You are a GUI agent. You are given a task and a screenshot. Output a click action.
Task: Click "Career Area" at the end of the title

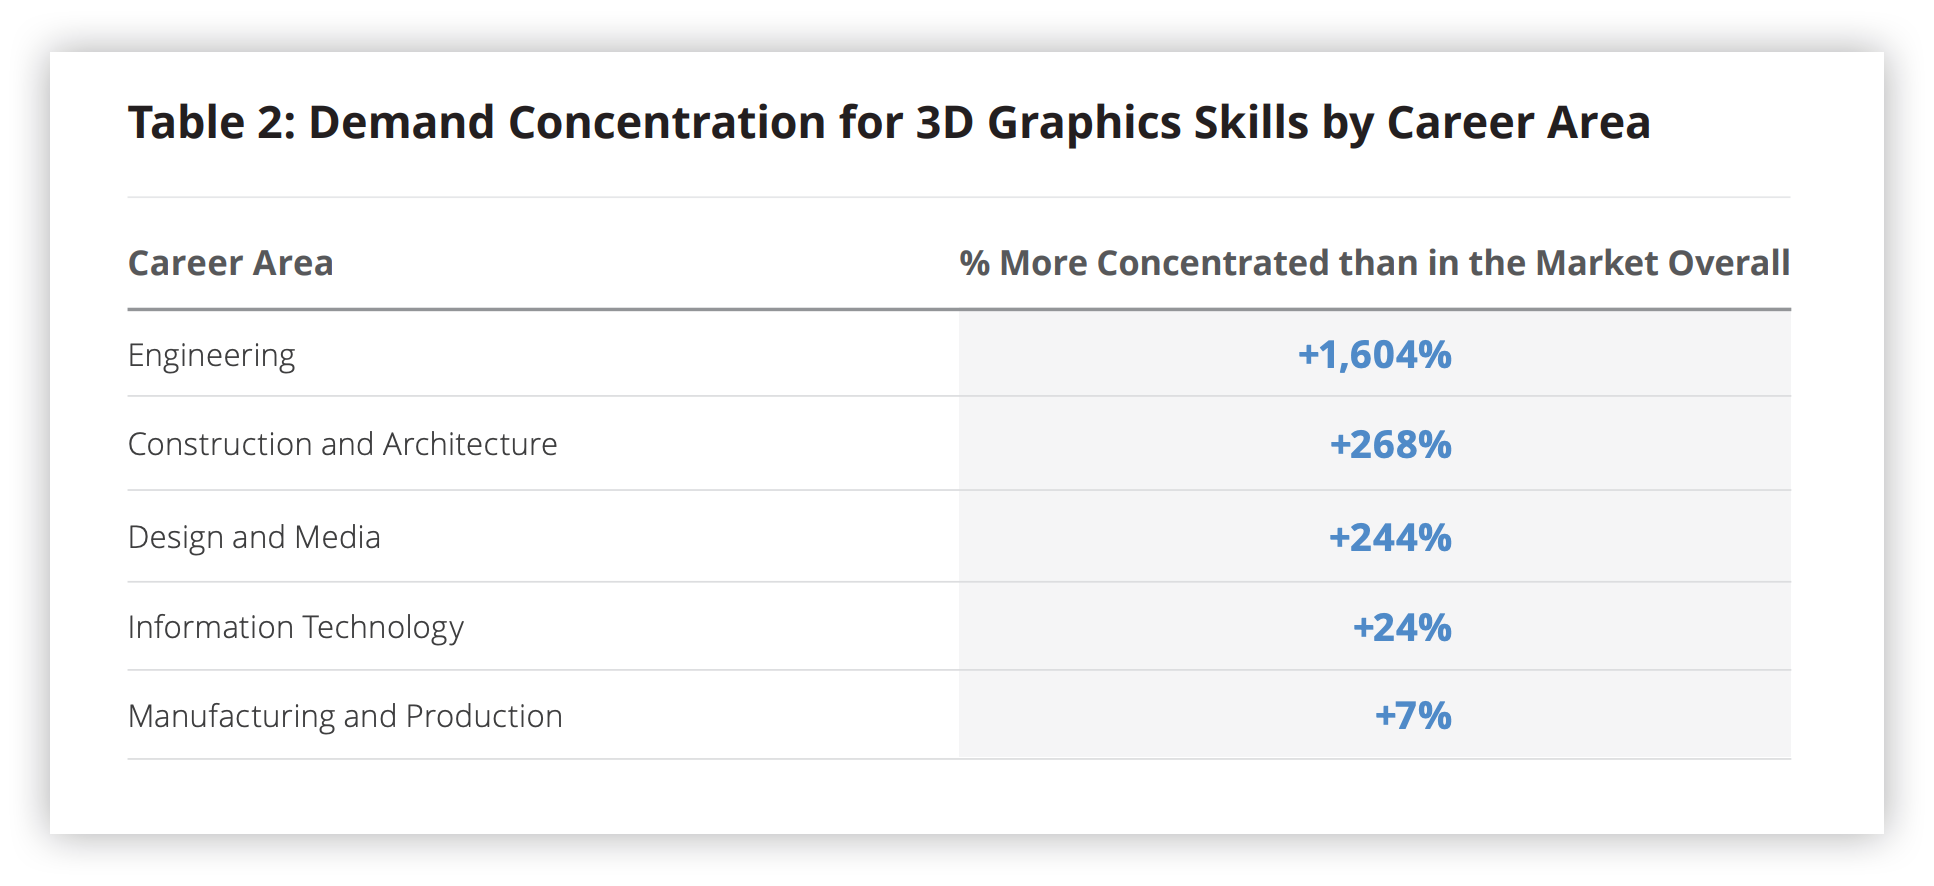tap(1518, 124)
